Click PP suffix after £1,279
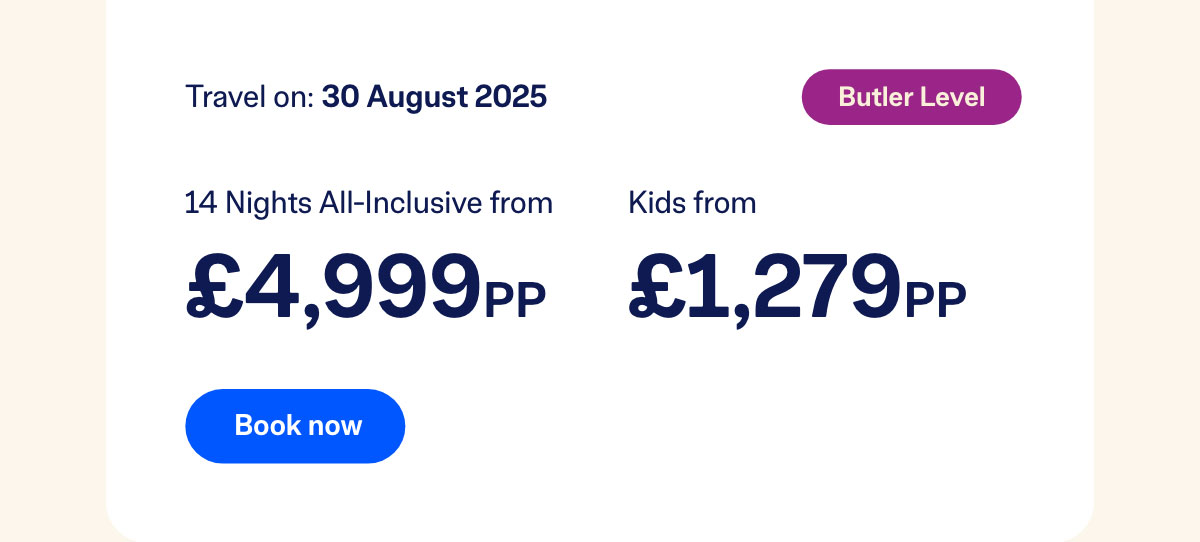 point(937,301)
